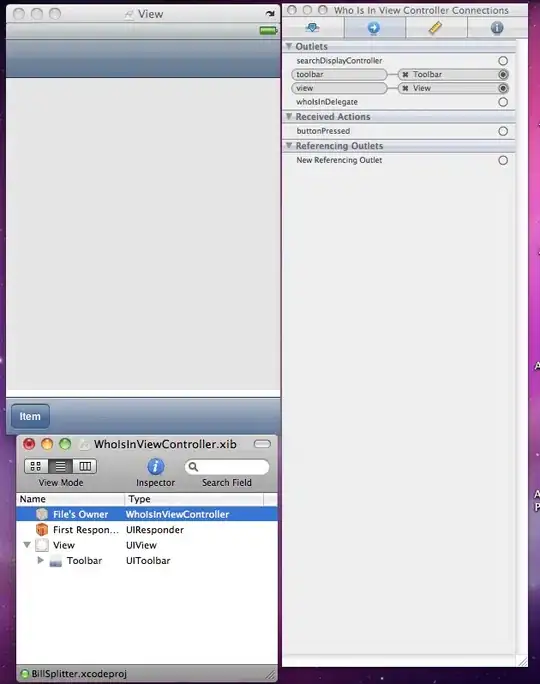Click the File's Owner cube icon
Screen dimensions: 540x684
coord(42,514)
